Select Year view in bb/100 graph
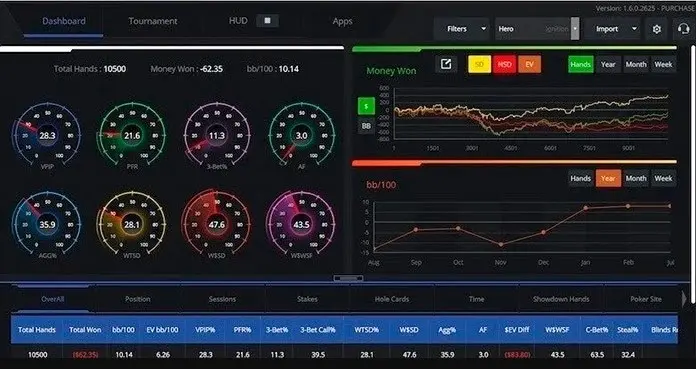Viewport: 696px width, 369px height. [x=608, y=179]
